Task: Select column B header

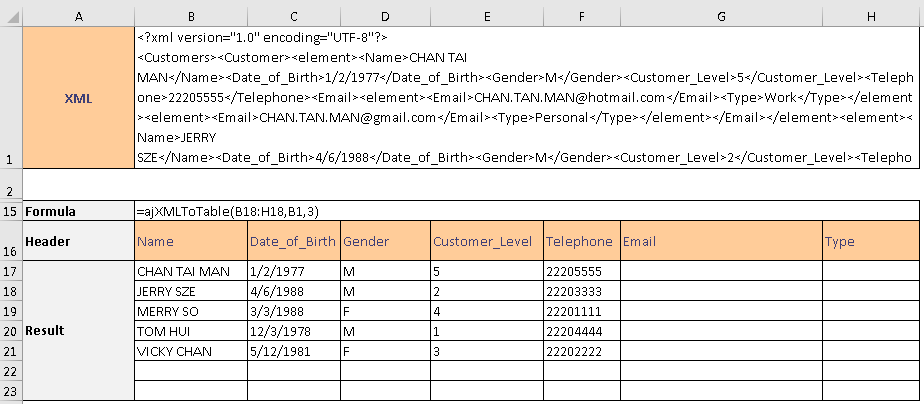Action: 190,12
